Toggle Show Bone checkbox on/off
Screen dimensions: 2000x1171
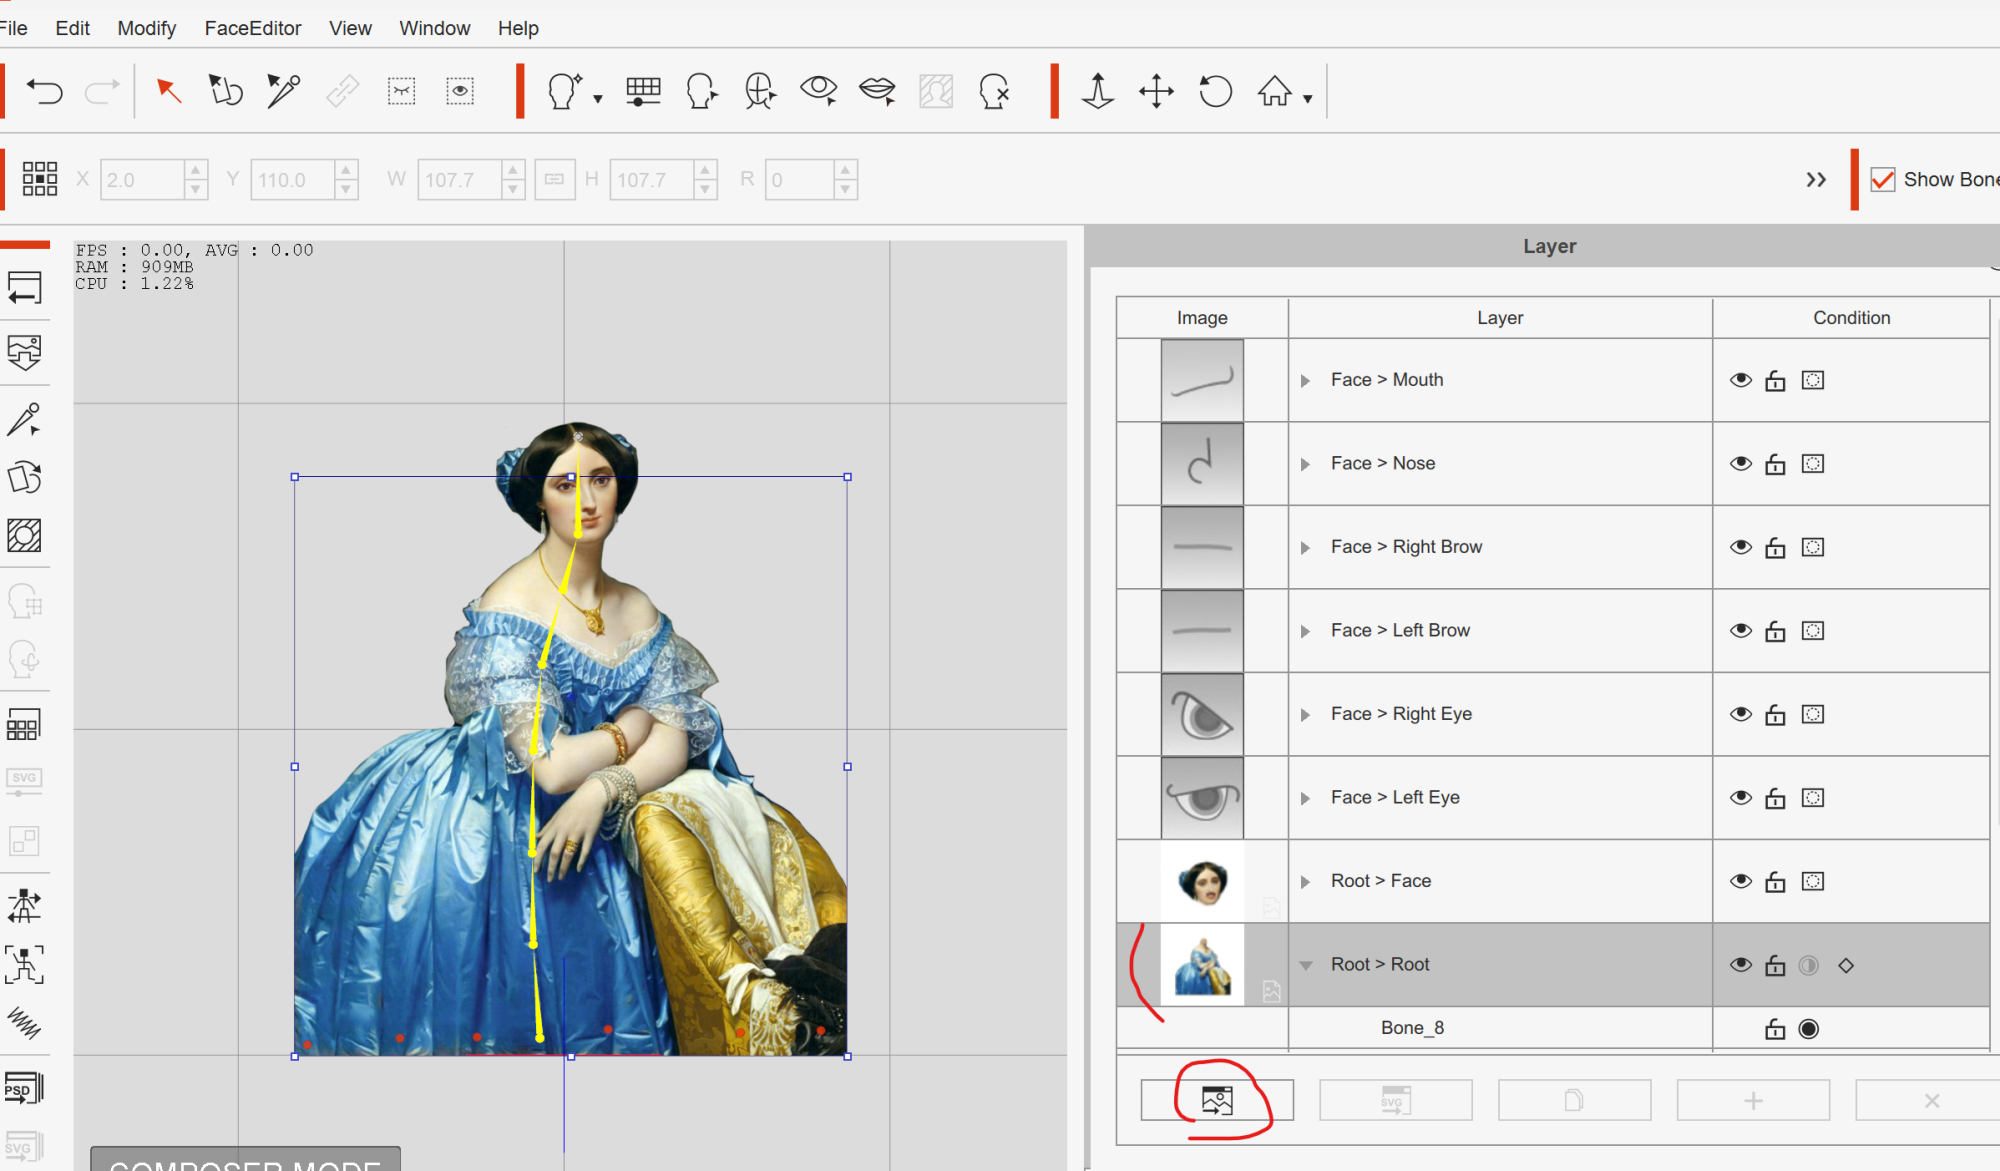tap(1884, 178)
